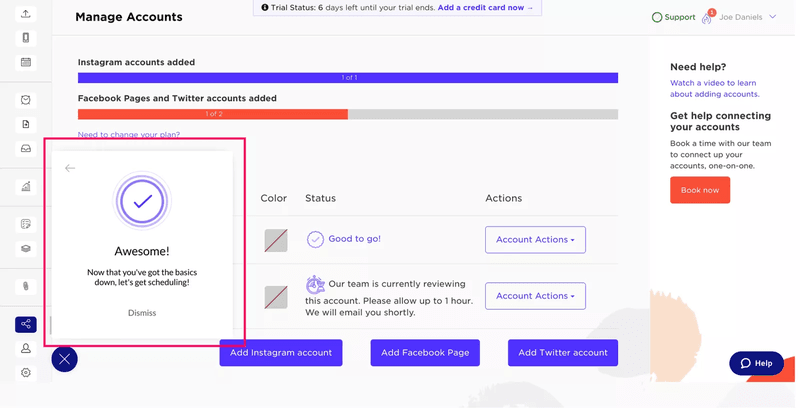The width and height of the screenshot is (800, 408).
Task: Go back using the popup's left arrow
Action: tap(70, 168)
